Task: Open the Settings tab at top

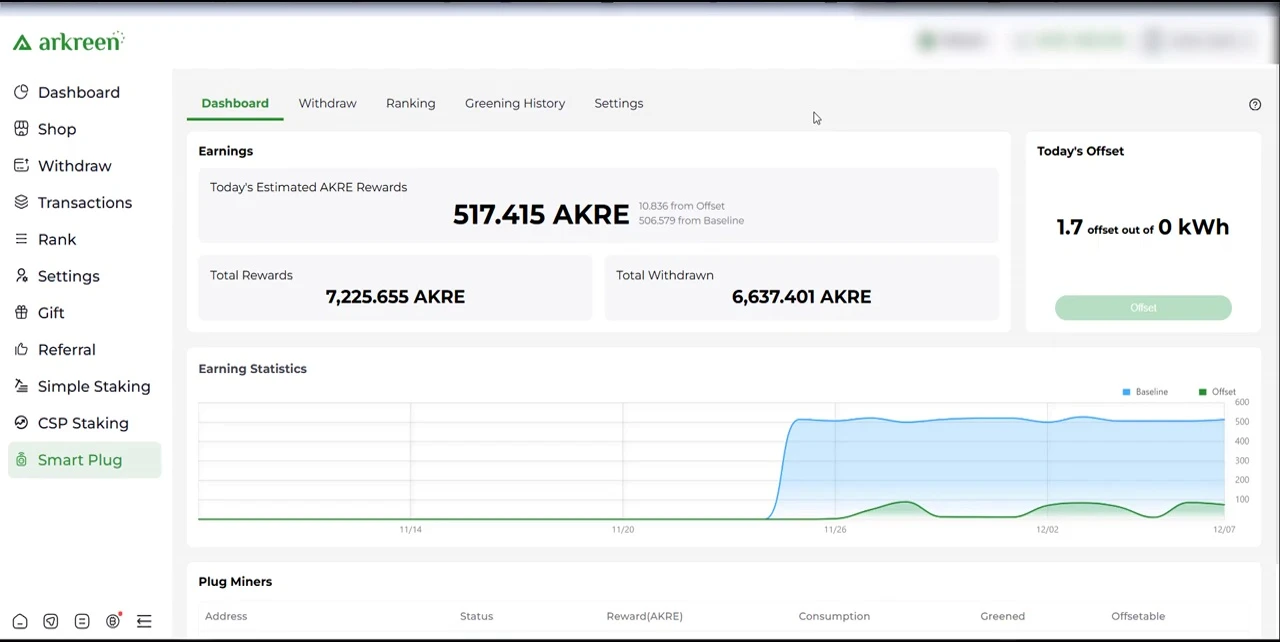Action: 619,103
